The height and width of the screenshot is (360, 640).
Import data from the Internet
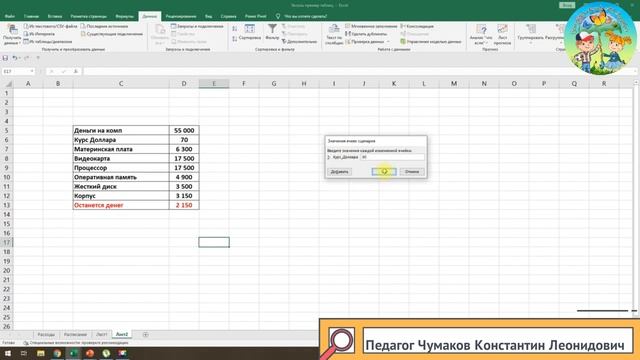[39, 34]
